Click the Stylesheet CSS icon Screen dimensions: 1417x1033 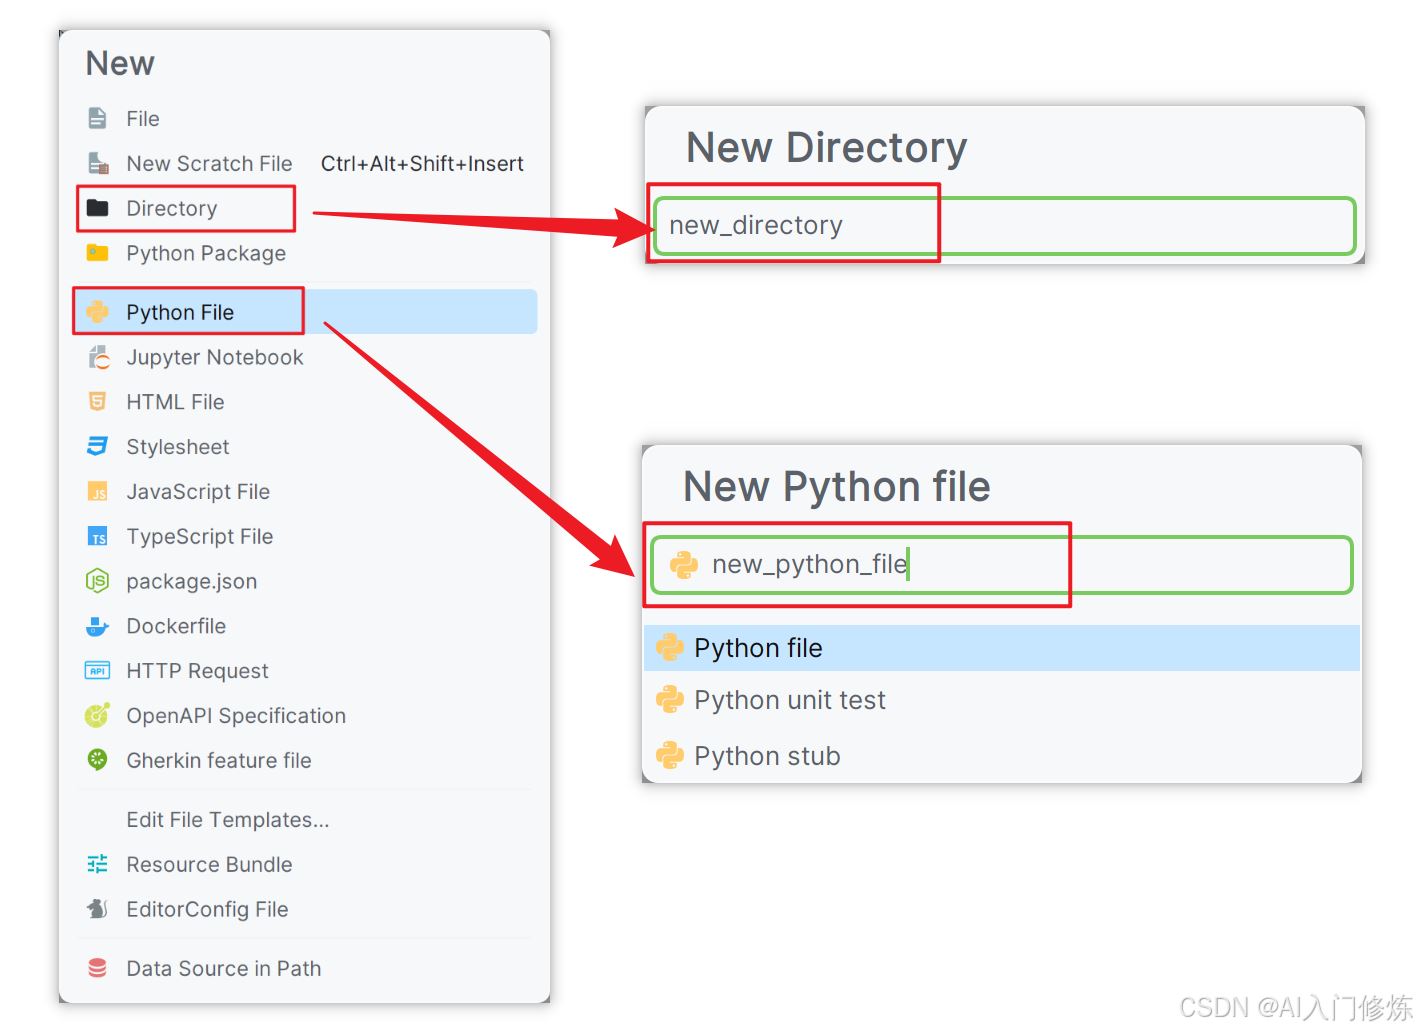97,446
